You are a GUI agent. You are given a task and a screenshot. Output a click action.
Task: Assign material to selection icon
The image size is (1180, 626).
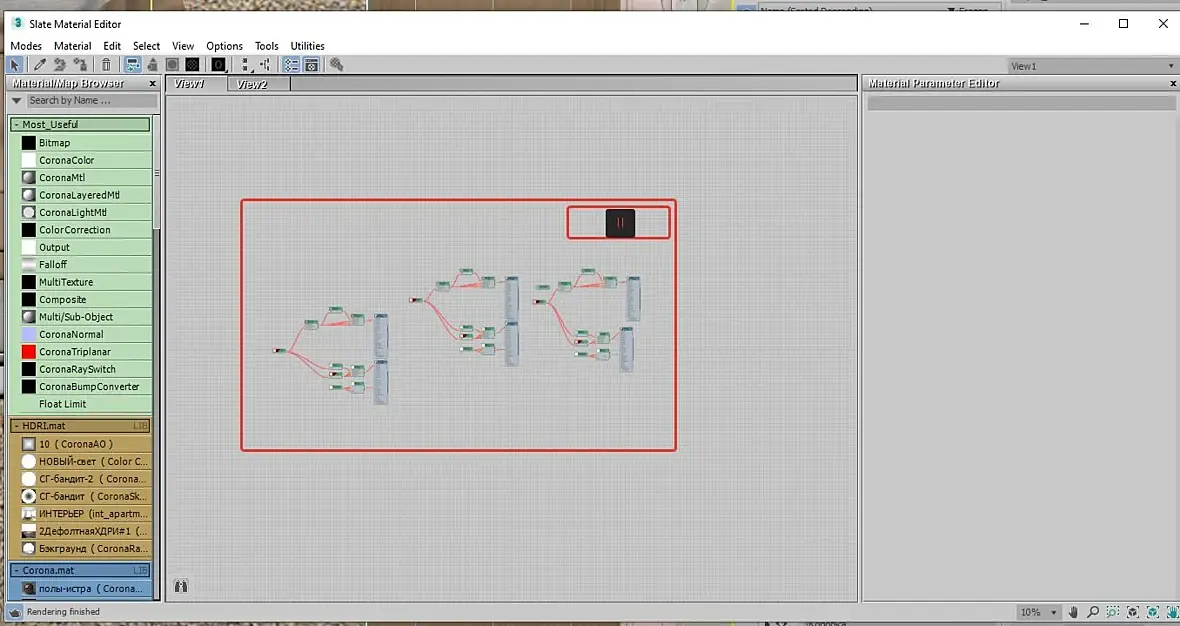pyautogui.click(x=80, y=65)
